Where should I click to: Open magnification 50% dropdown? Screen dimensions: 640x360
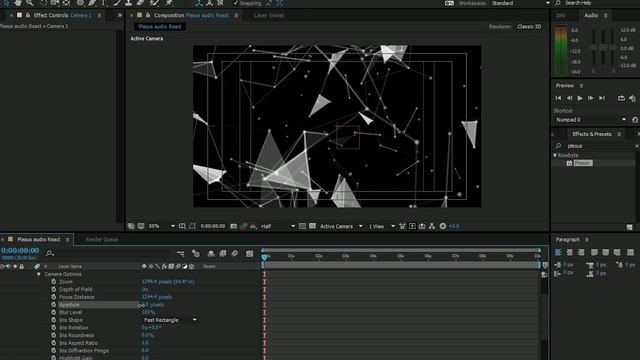(x=162, y=226)
